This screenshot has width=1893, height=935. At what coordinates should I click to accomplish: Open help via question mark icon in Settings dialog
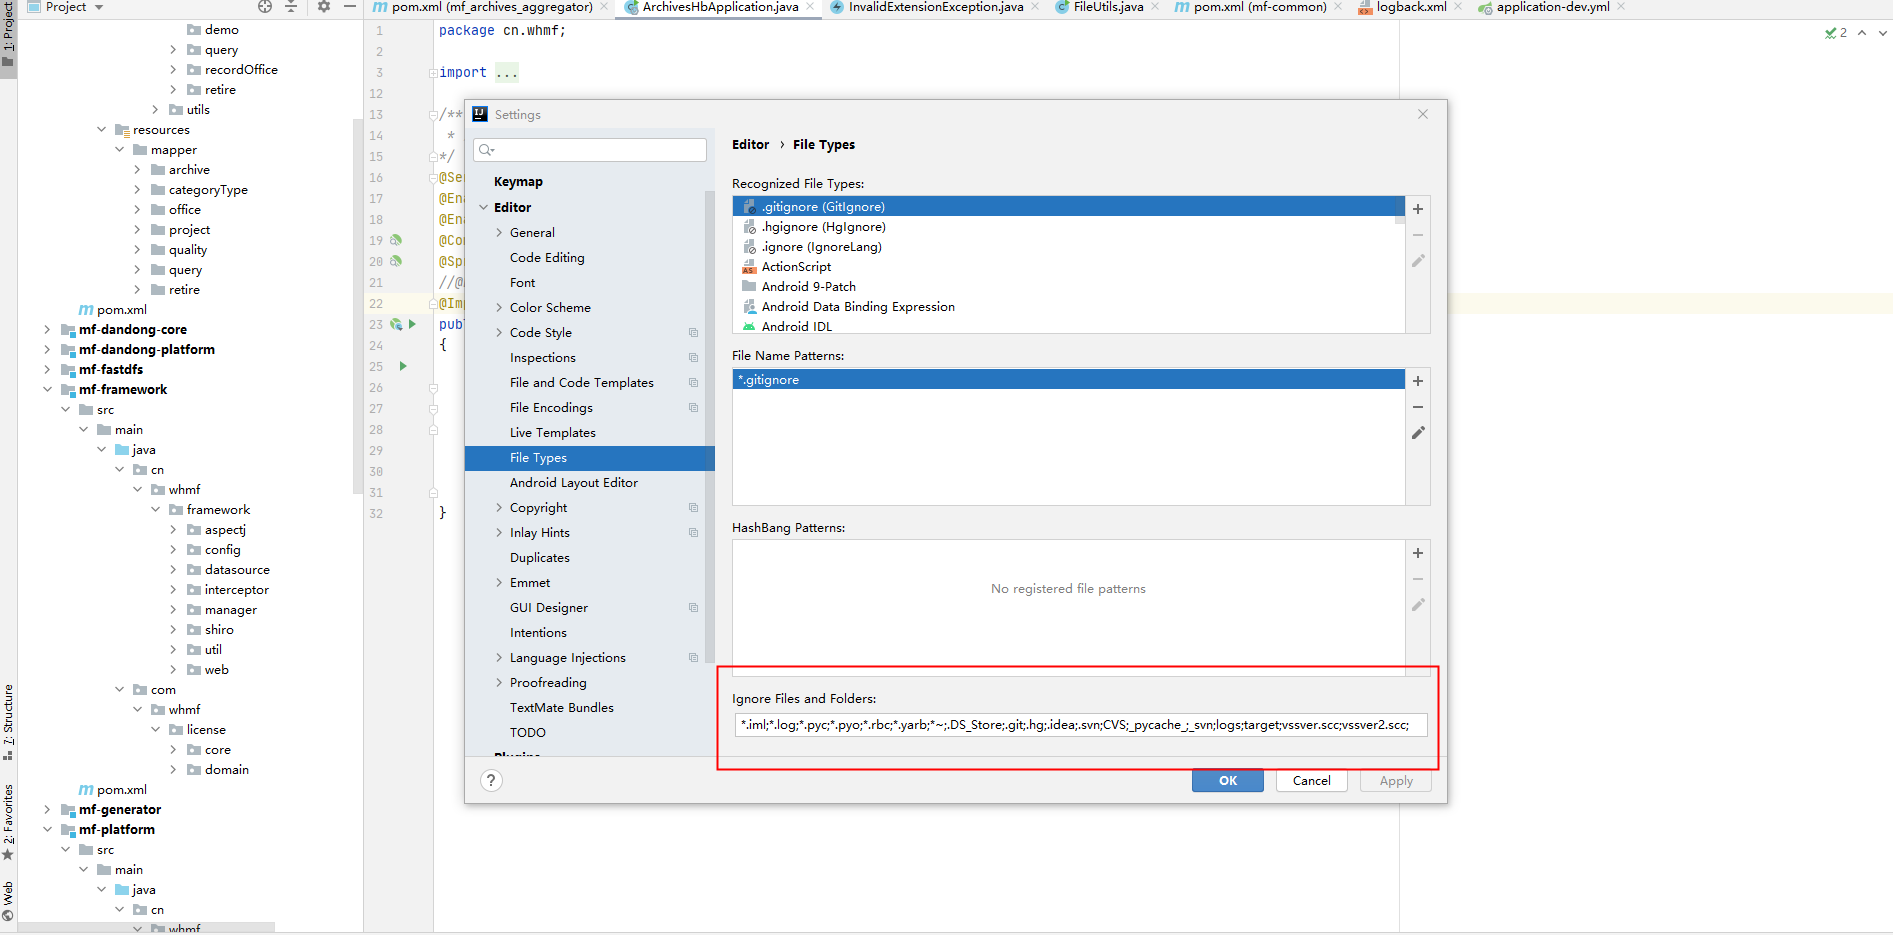click(x=491, y=780)
